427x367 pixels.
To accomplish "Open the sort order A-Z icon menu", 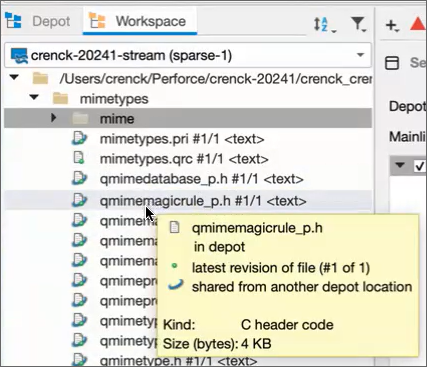I will tap(325, 25).
